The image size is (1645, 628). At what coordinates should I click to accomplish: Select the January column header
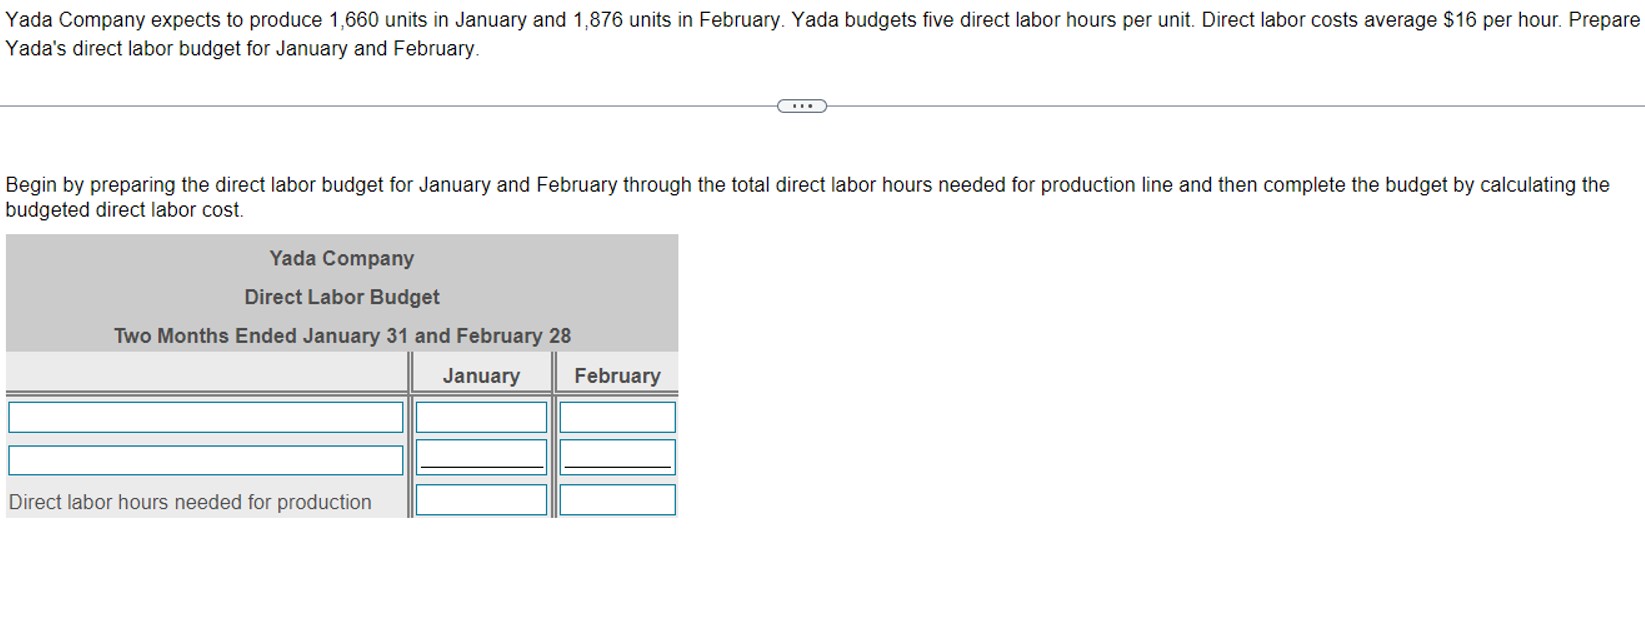(482, 375)
